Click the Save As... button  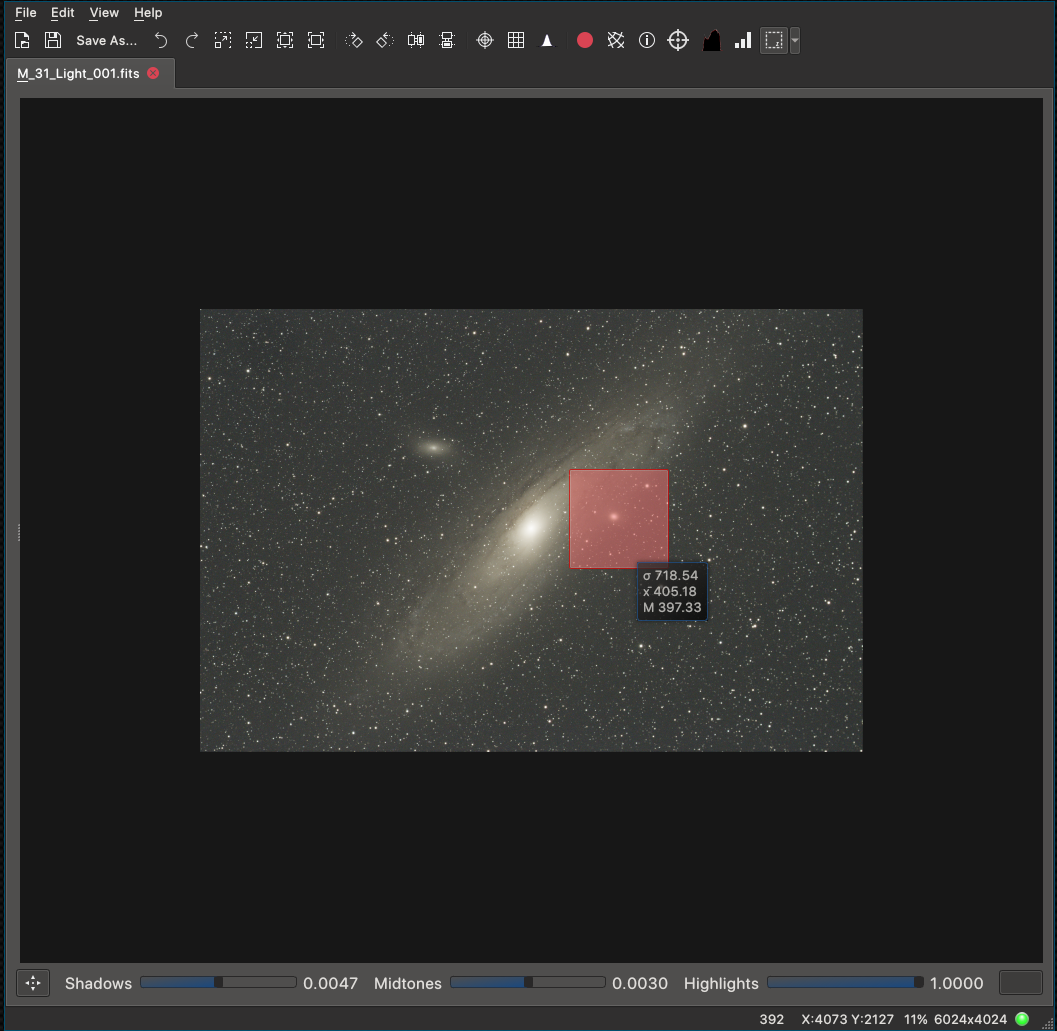(106, 40)
